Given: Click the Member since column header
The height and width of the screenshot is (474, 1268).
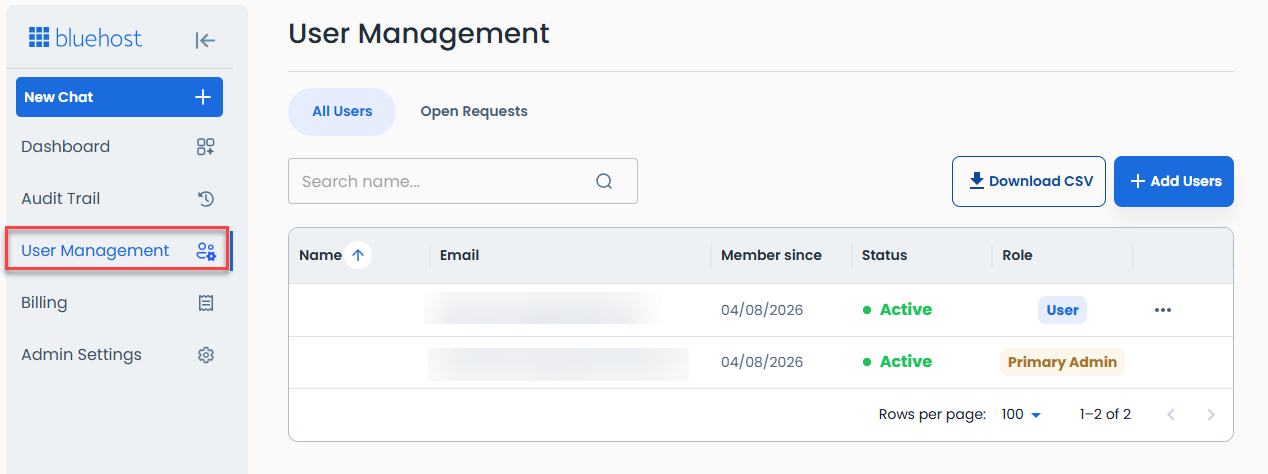Looking at the screenshot, I should [x=771, y=256].
